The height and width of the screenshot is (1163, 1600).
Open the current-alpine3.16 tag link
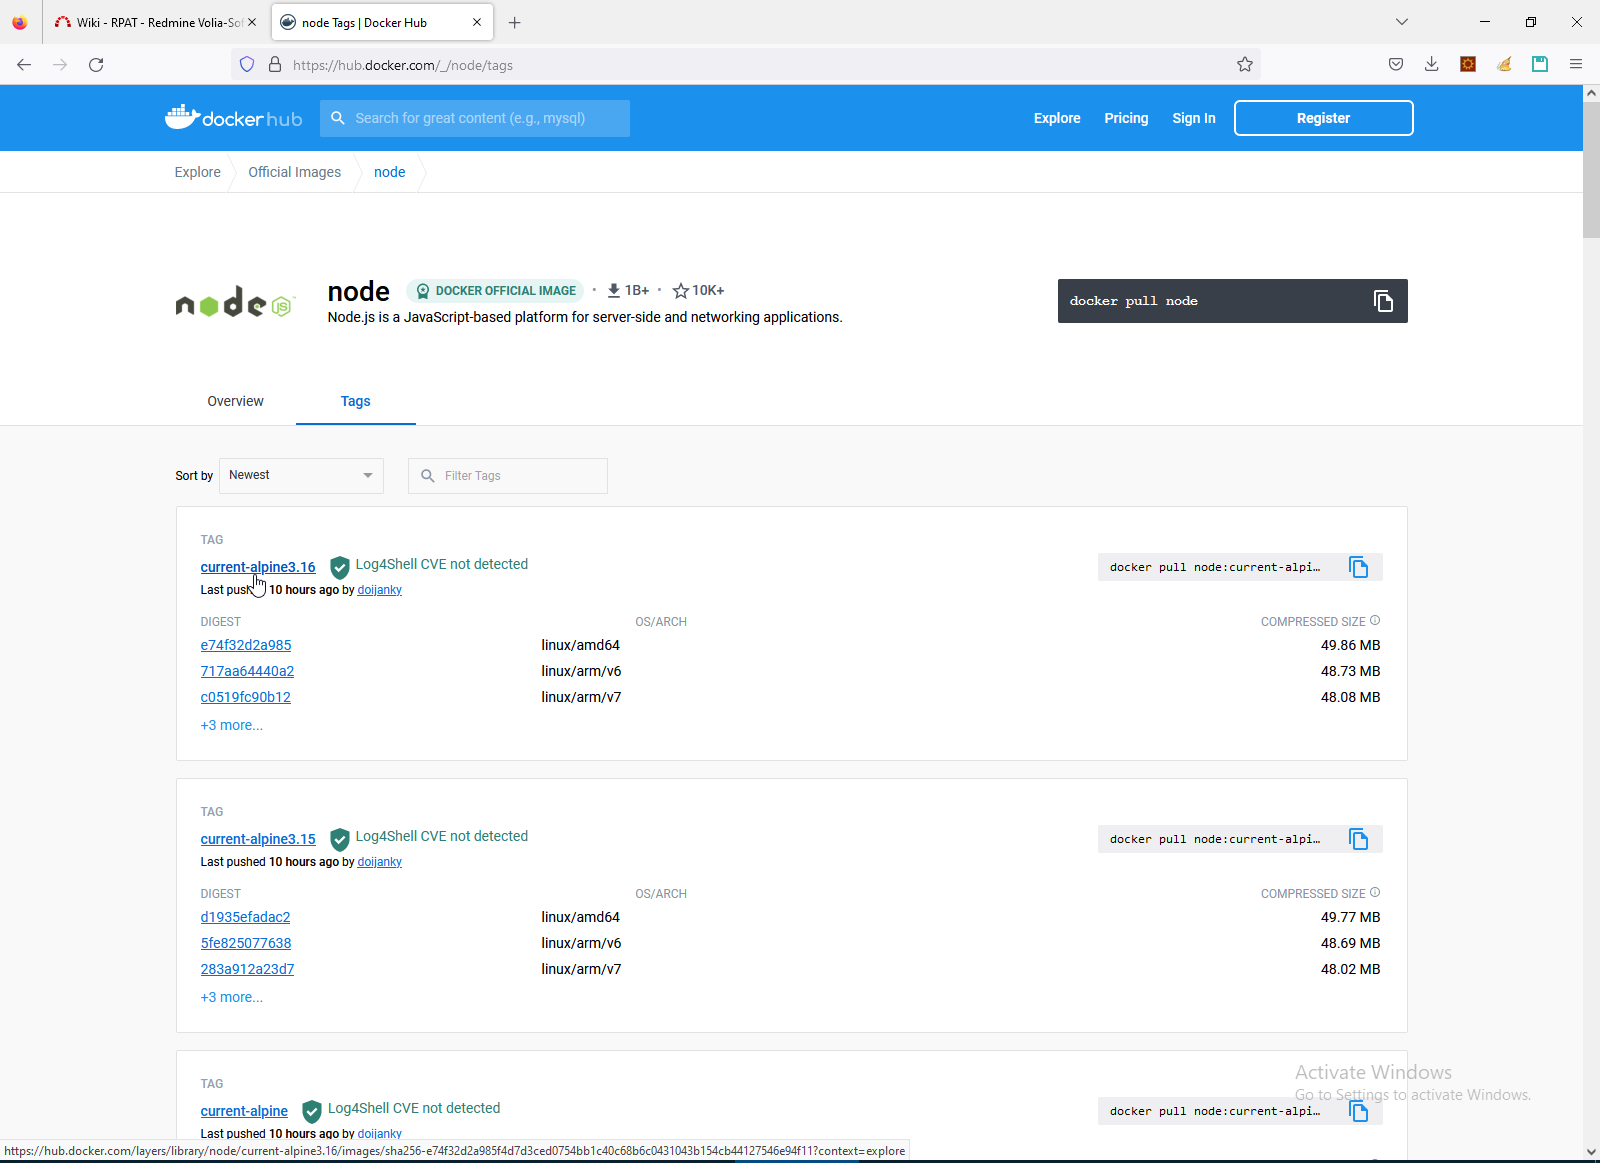tap(258, 567)
